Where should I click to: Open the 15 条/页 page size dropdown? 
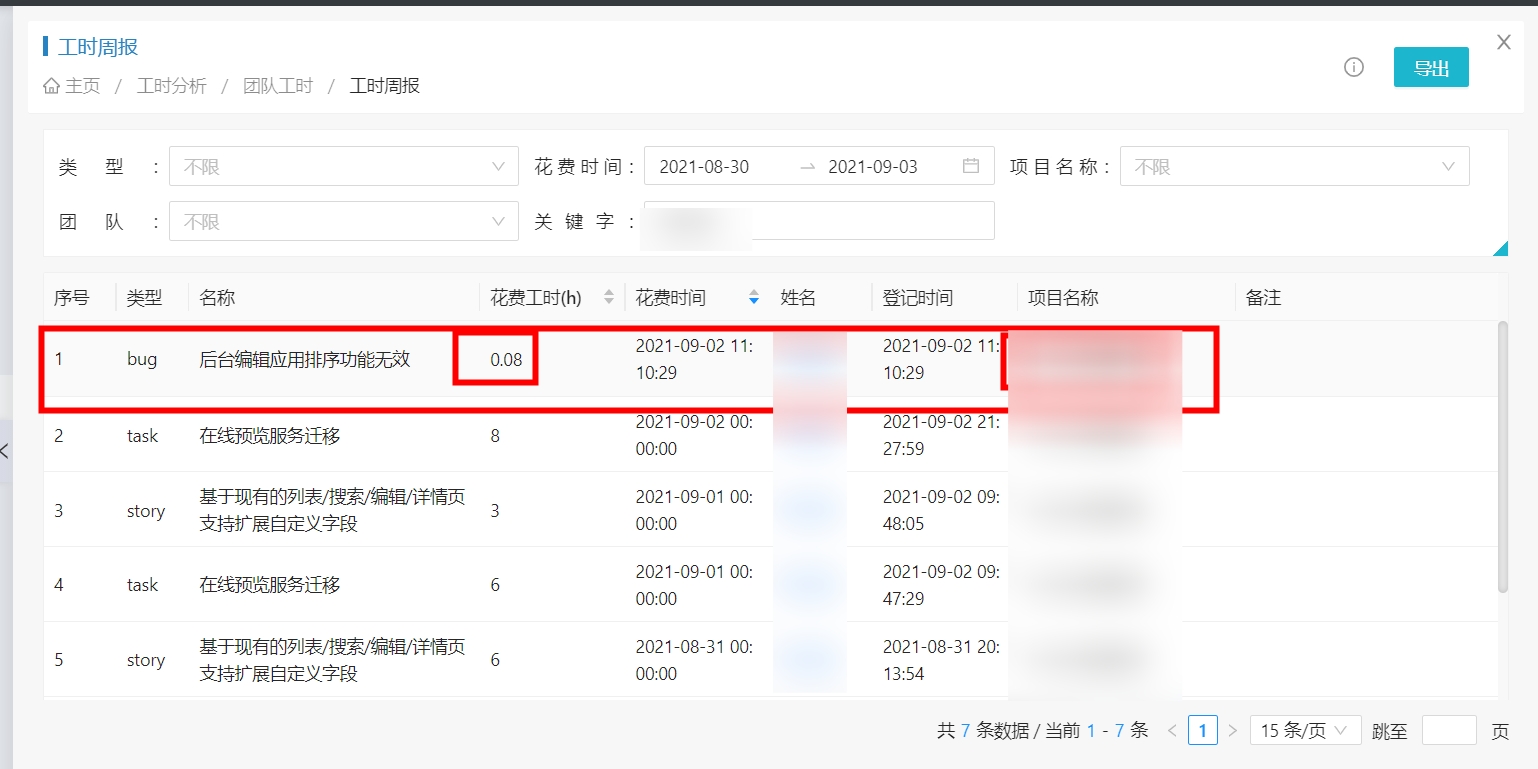1305,731
